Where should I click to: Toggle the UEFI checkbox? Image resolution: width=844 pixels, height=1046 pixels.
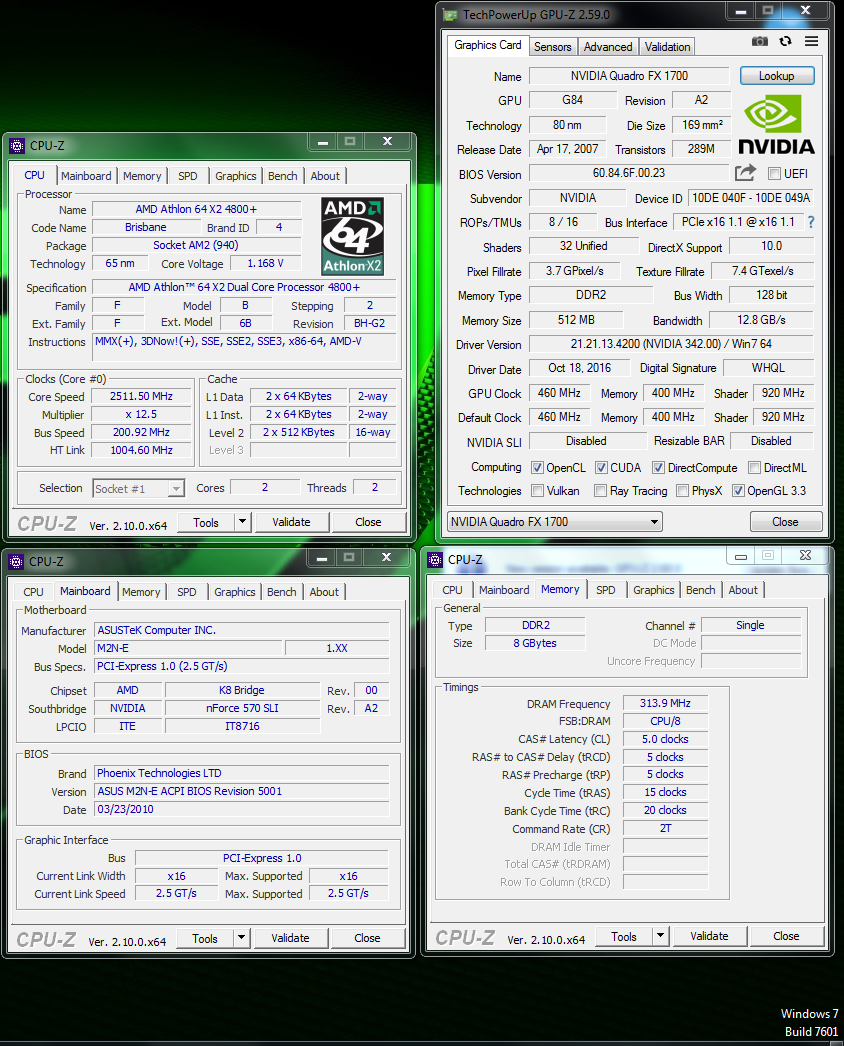[x=775, y=173]
